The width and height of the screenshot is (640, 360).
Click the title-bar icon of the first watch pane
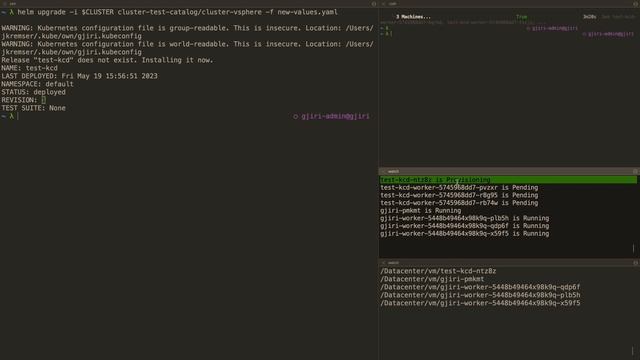click(x=635, y=171)
